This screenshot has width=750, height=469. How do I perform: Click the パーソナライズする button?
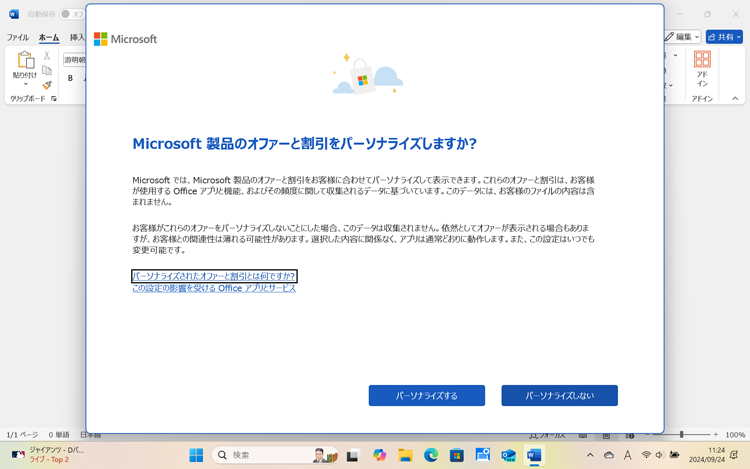426,395
